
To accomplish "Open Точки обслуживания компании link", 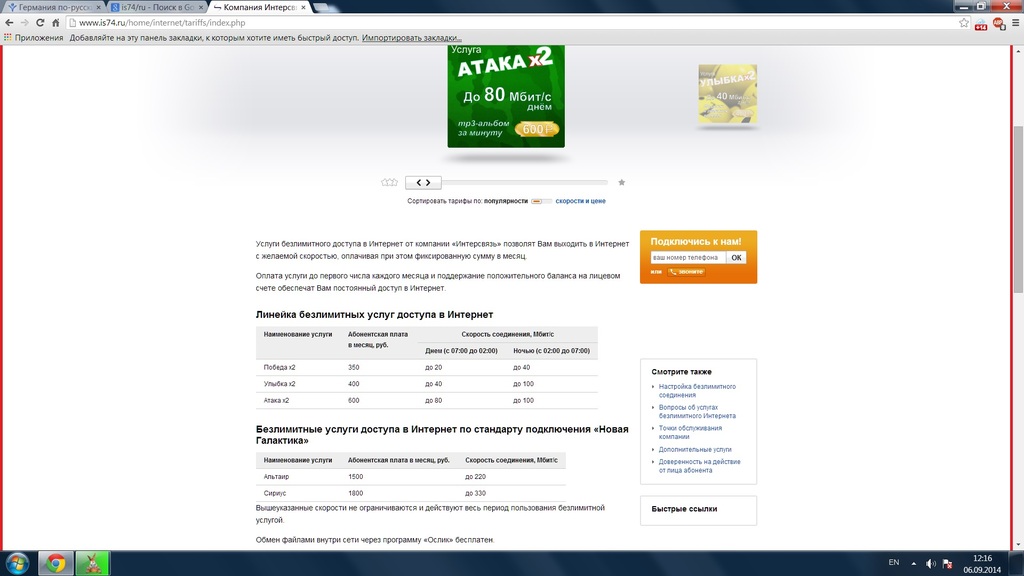I will pos(690,432).
